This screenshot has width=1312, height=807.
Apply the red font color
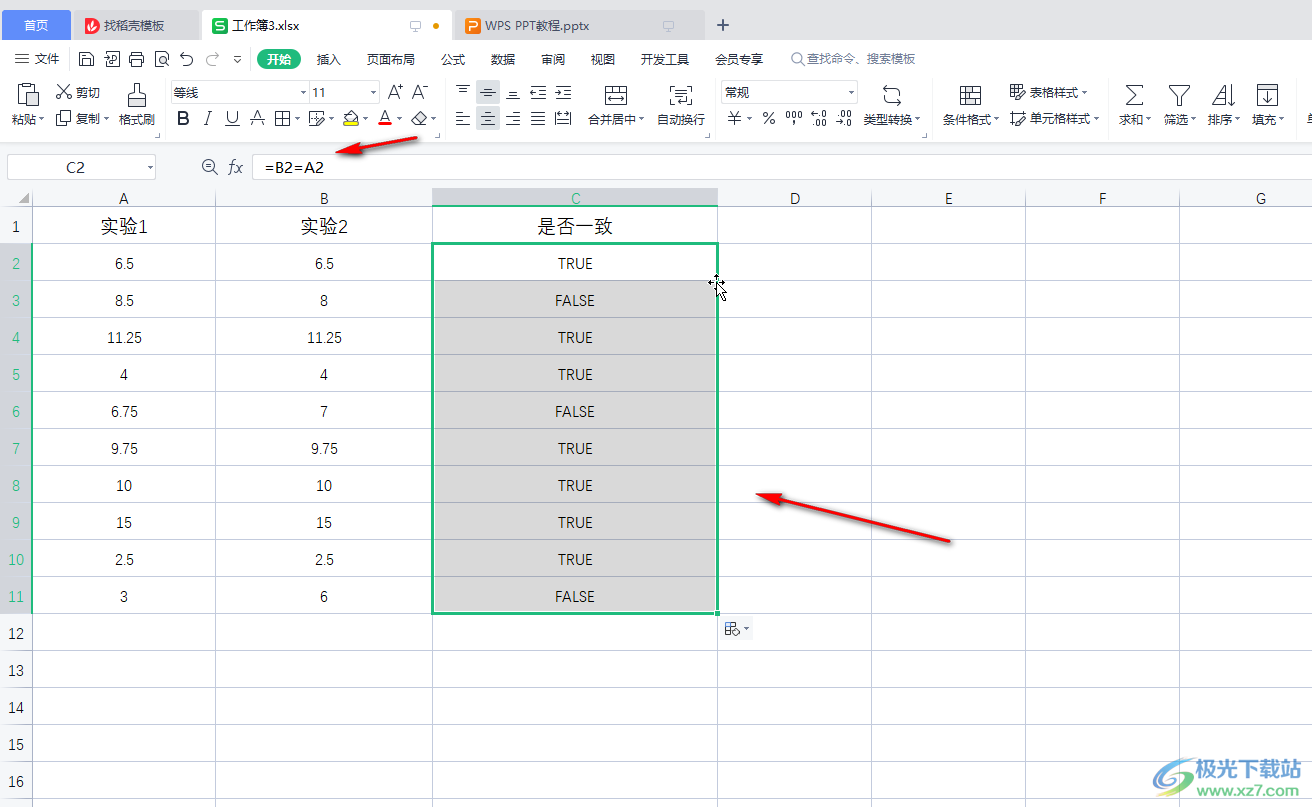click(x=385, y=119)
